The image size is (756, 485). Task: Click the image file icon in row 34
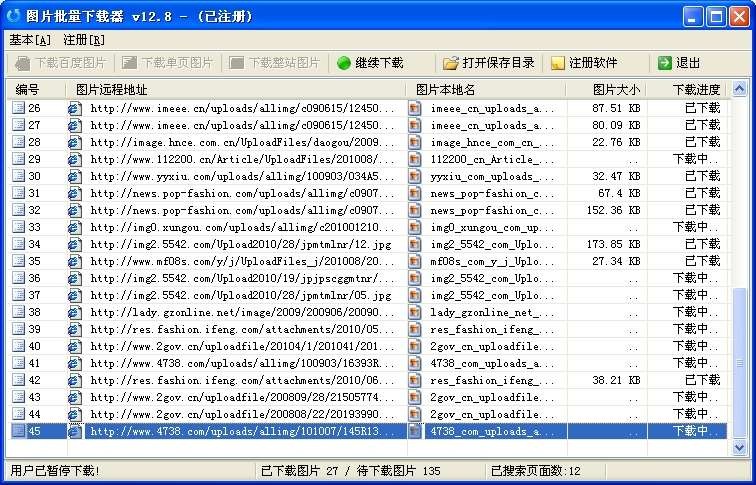point(415,244)
